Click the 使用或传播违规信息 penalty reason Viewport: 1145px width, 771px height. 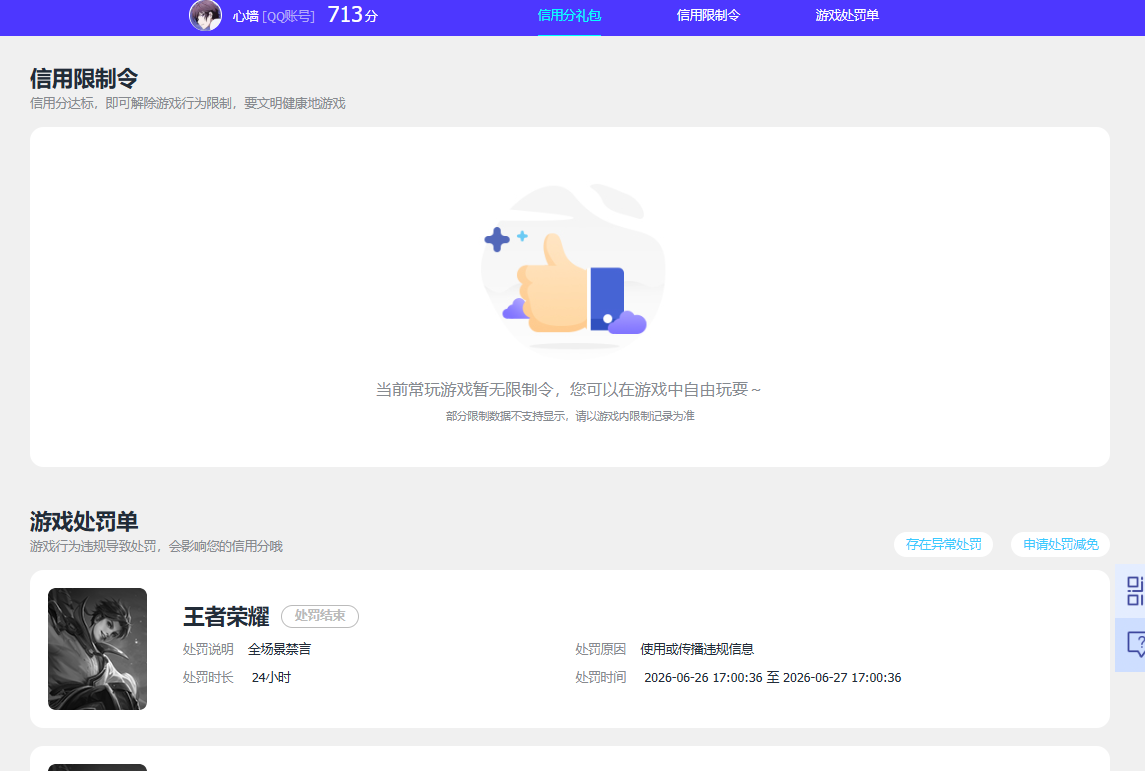[697, 649]
